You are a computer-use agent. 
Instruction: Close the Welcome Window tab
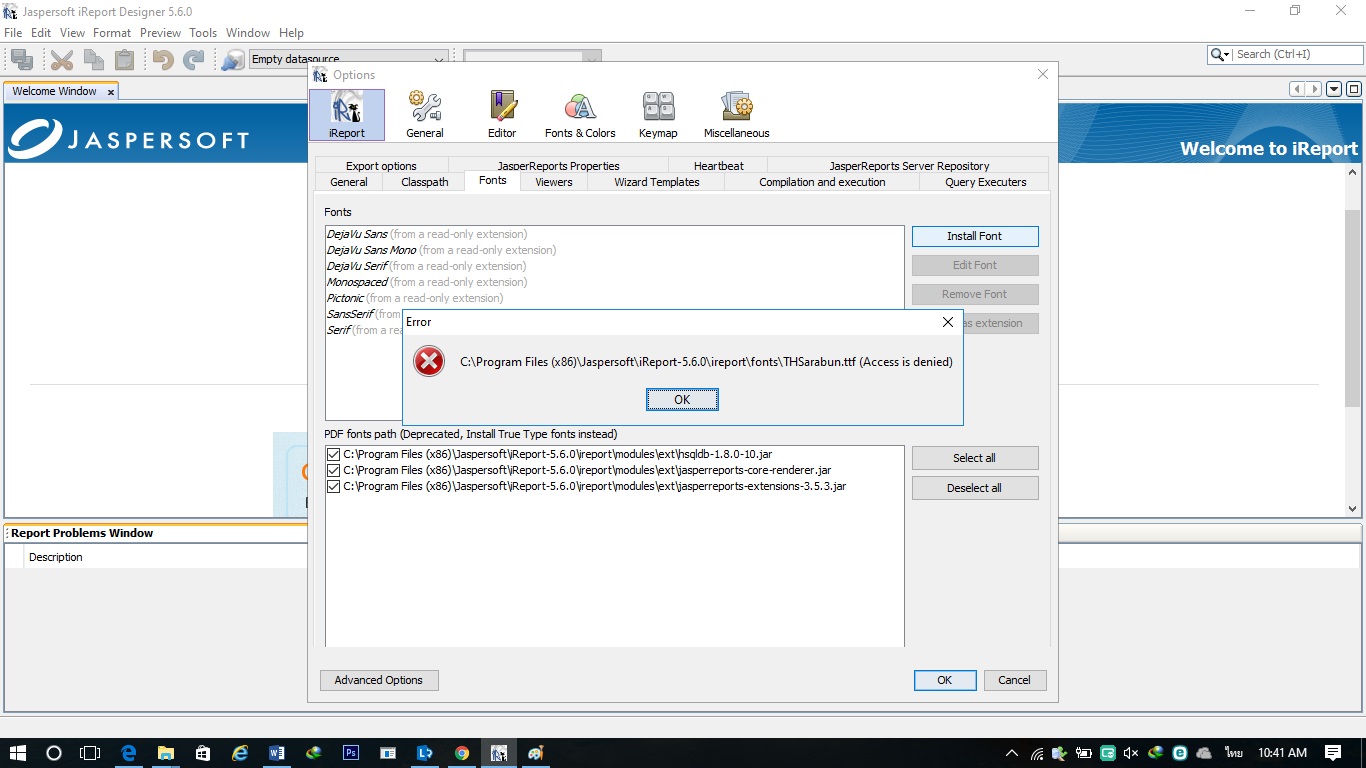[x=111, y=92]
